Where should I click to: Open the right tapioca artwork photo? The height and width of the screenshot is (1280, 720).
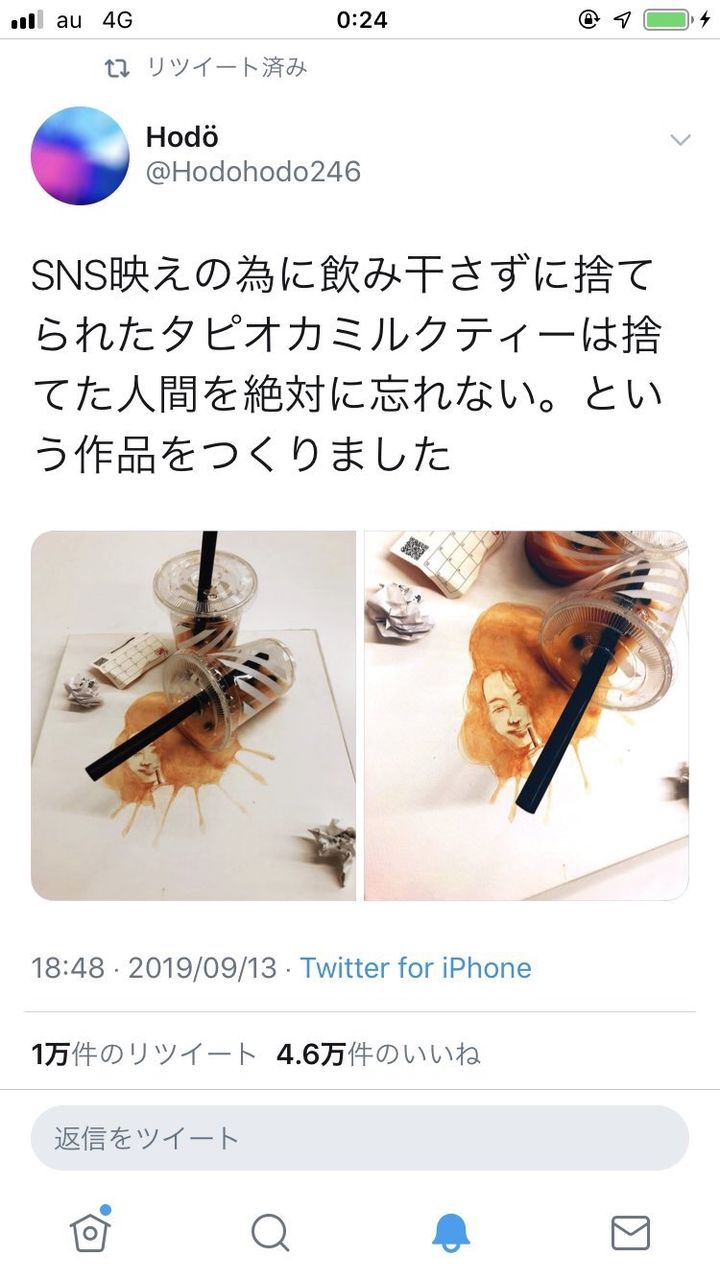(x=526, y=716)
